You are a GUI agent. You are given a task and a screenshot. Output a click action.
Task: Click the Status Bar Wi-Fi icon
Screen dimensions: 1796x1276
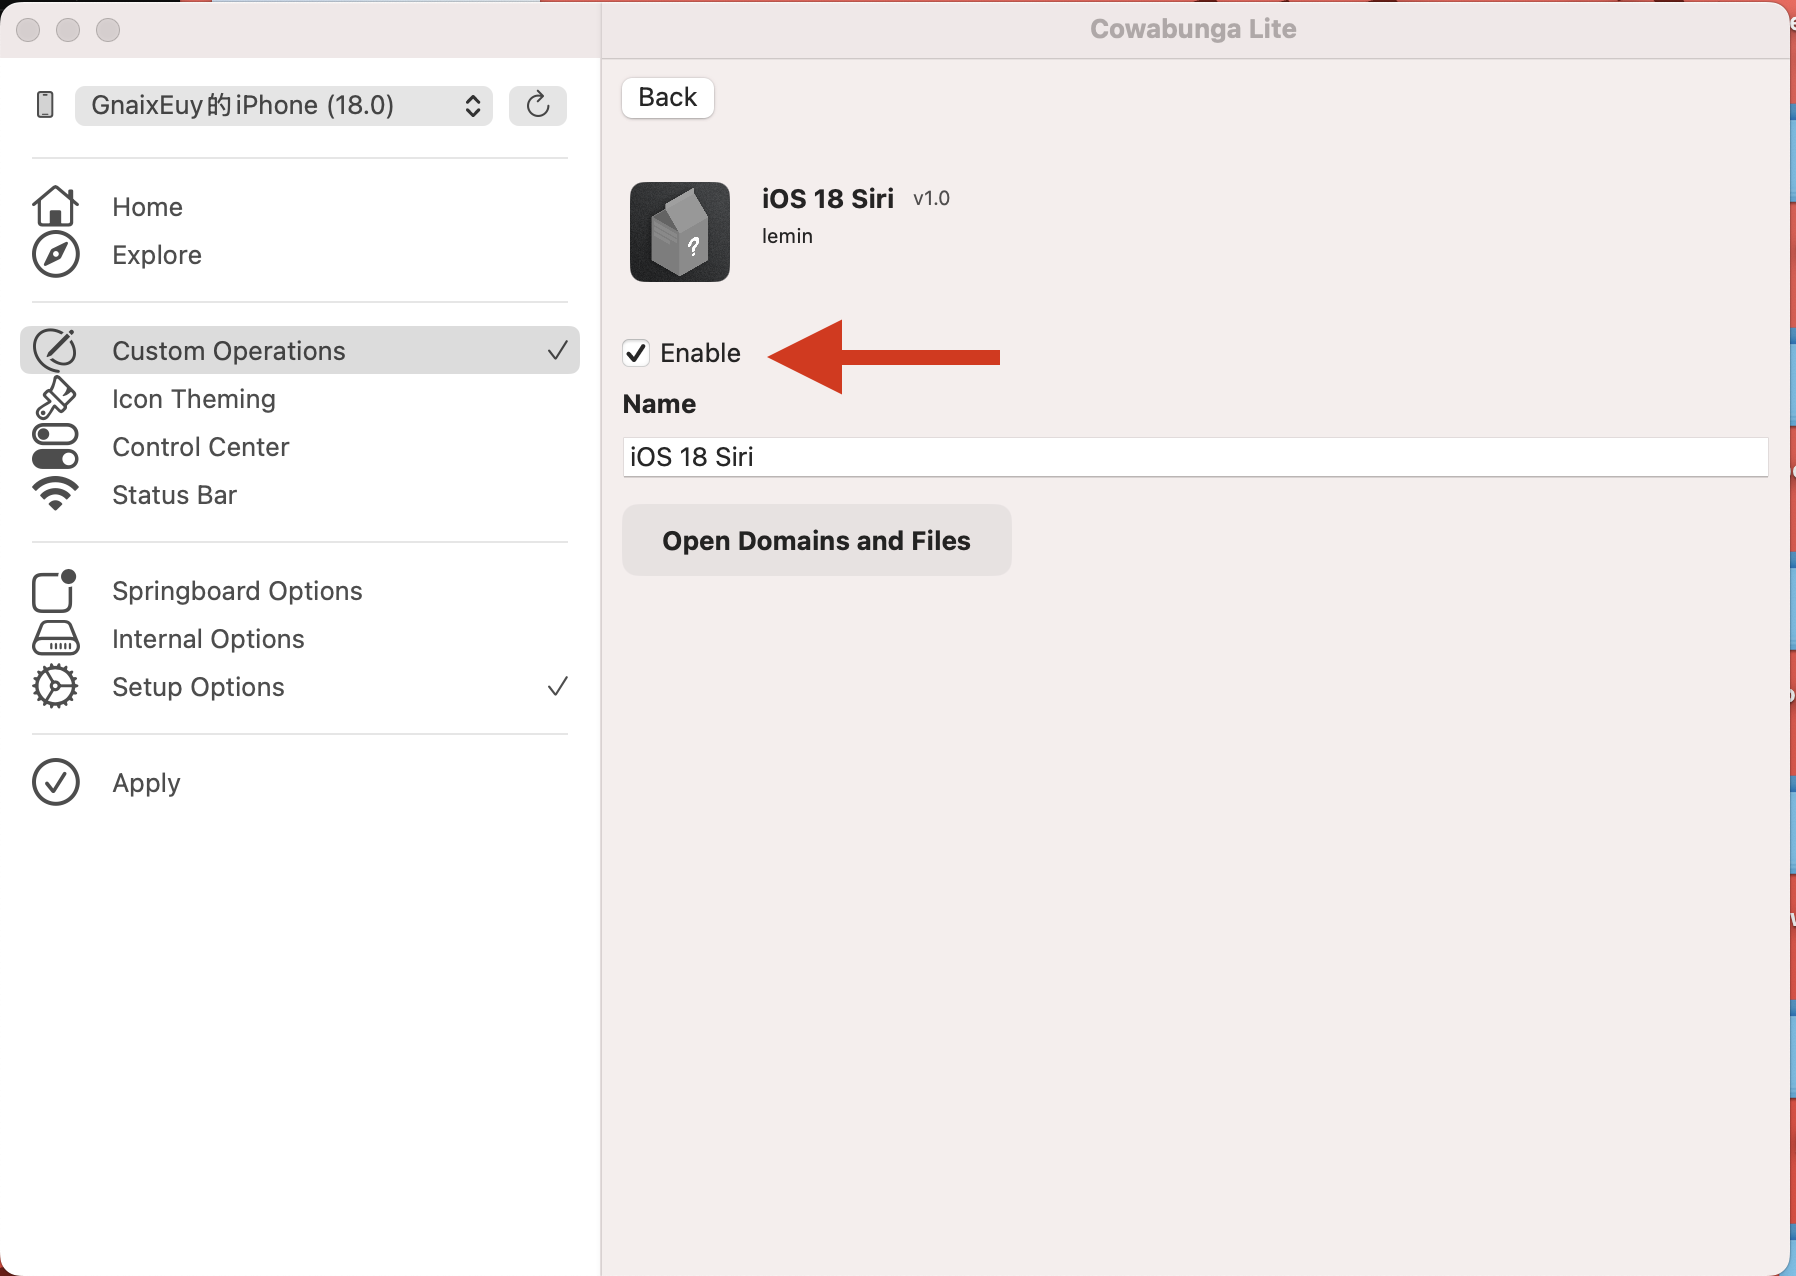tap(55, 494)
